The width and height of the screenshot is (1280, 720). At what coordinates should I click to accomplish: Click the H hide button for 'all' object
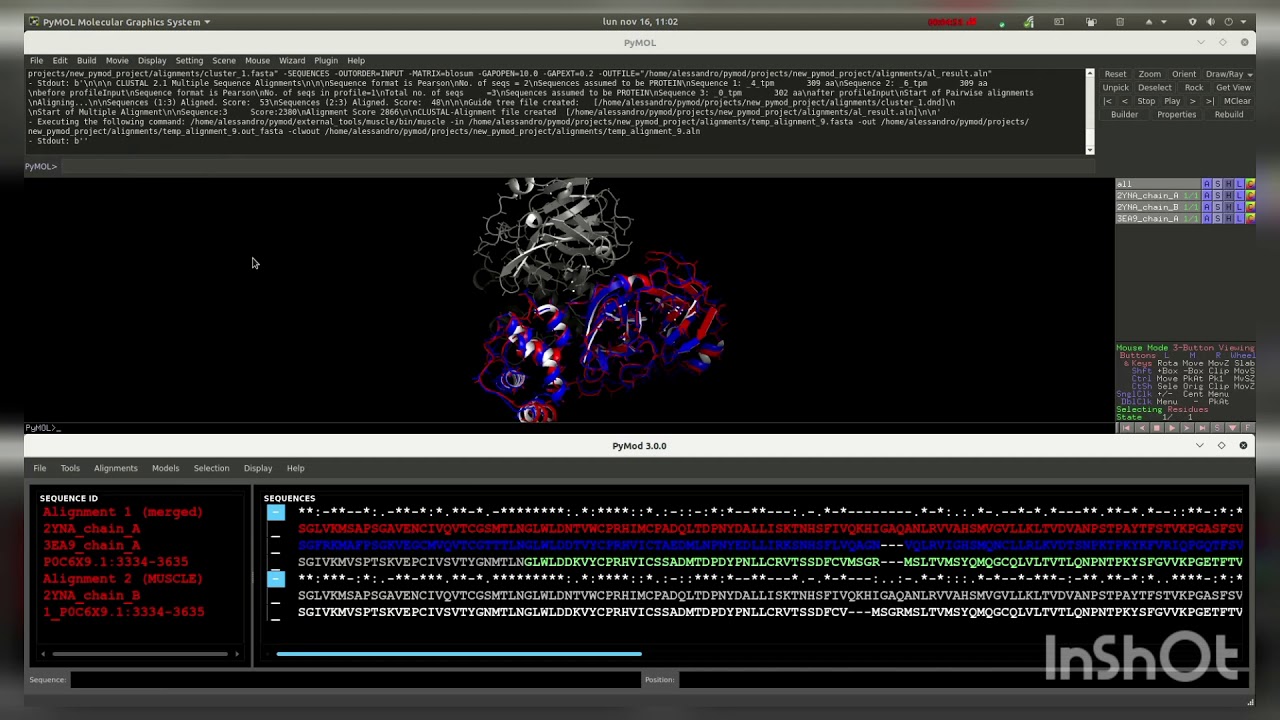[x=1228, y=184]
